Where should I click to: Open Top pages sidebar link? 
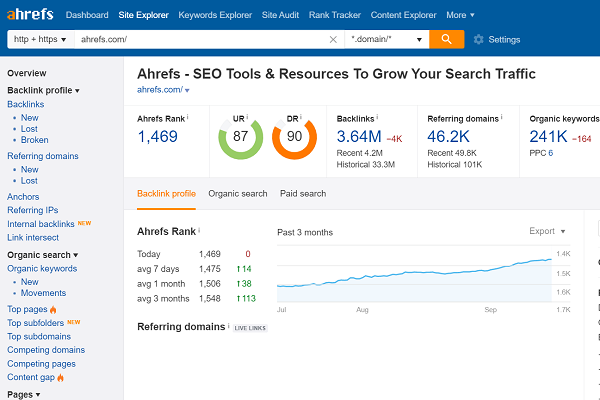point(27,309)
